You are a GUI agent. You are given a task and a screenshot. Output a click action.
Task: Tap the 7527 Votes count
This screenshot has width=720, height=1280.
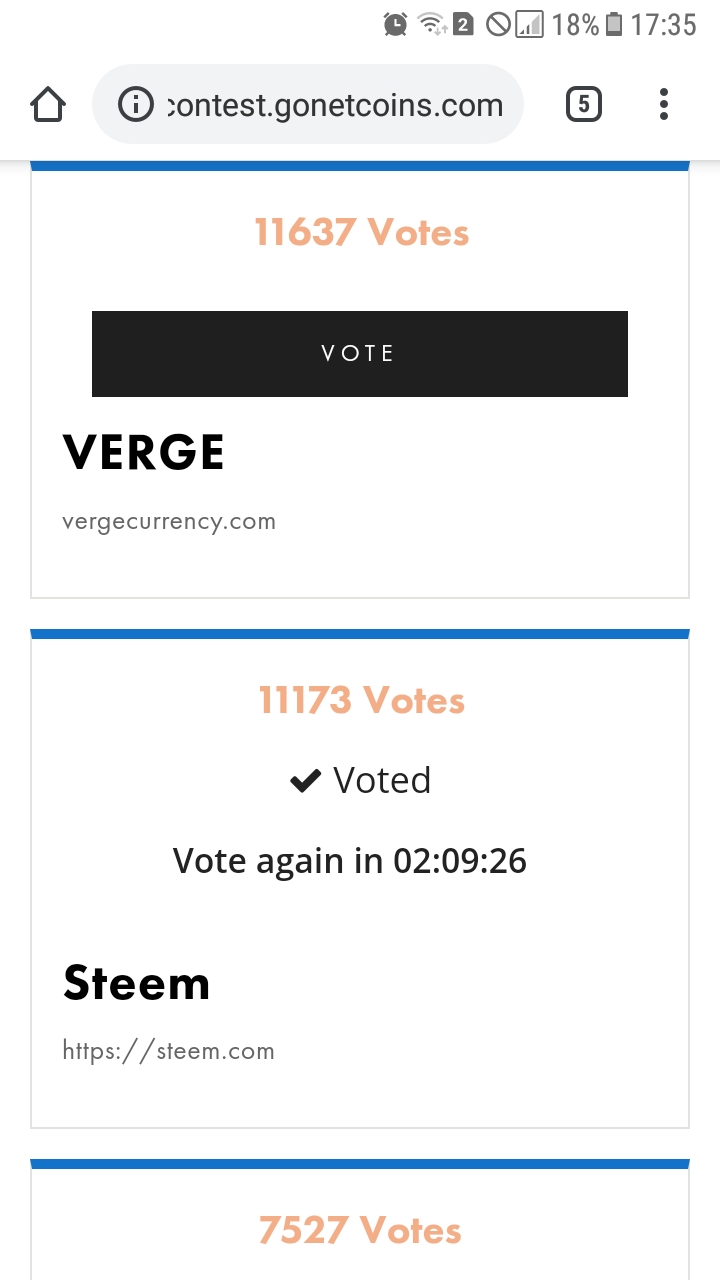coord(360,1230)
